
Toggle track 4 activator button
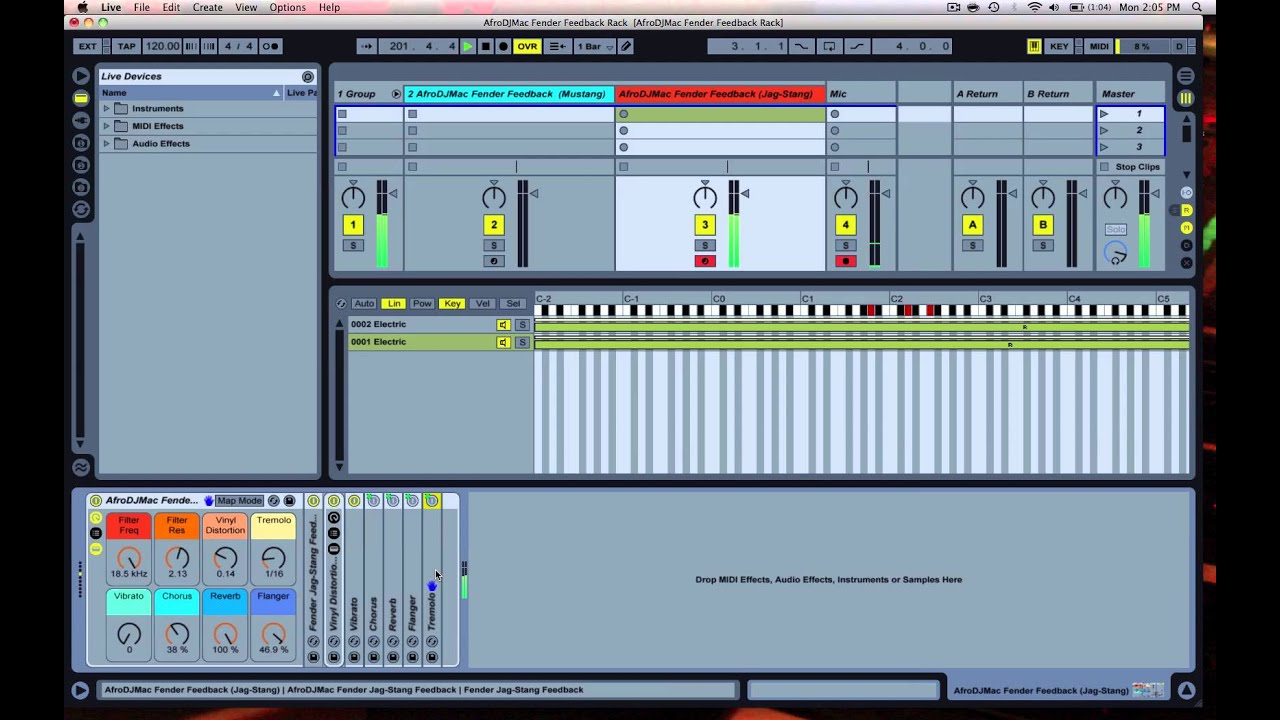[846, 225]
